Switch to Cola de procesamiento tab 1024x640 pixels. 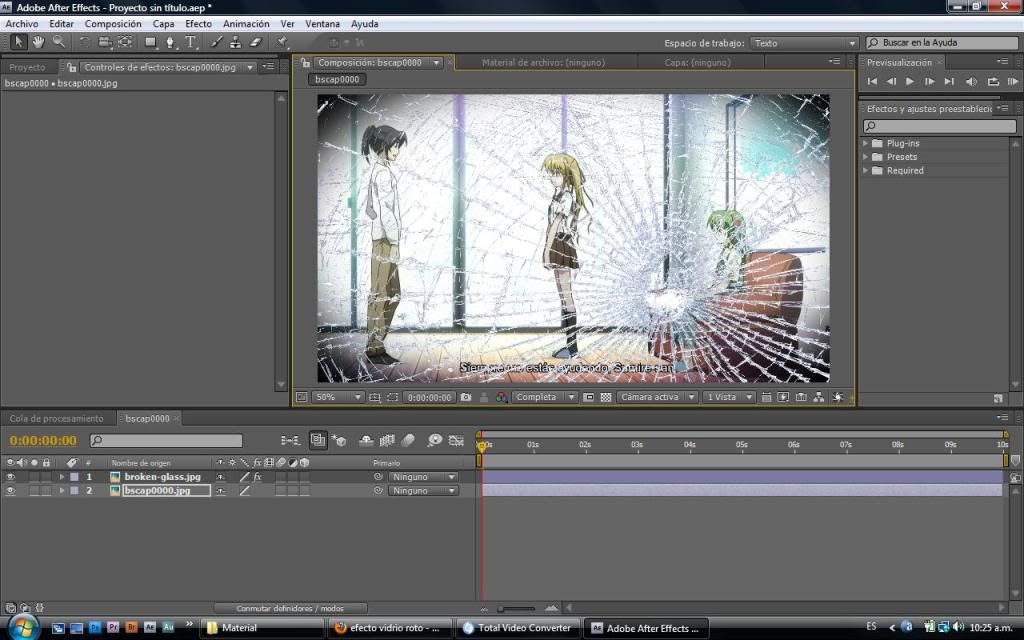(x=56, y=419)
